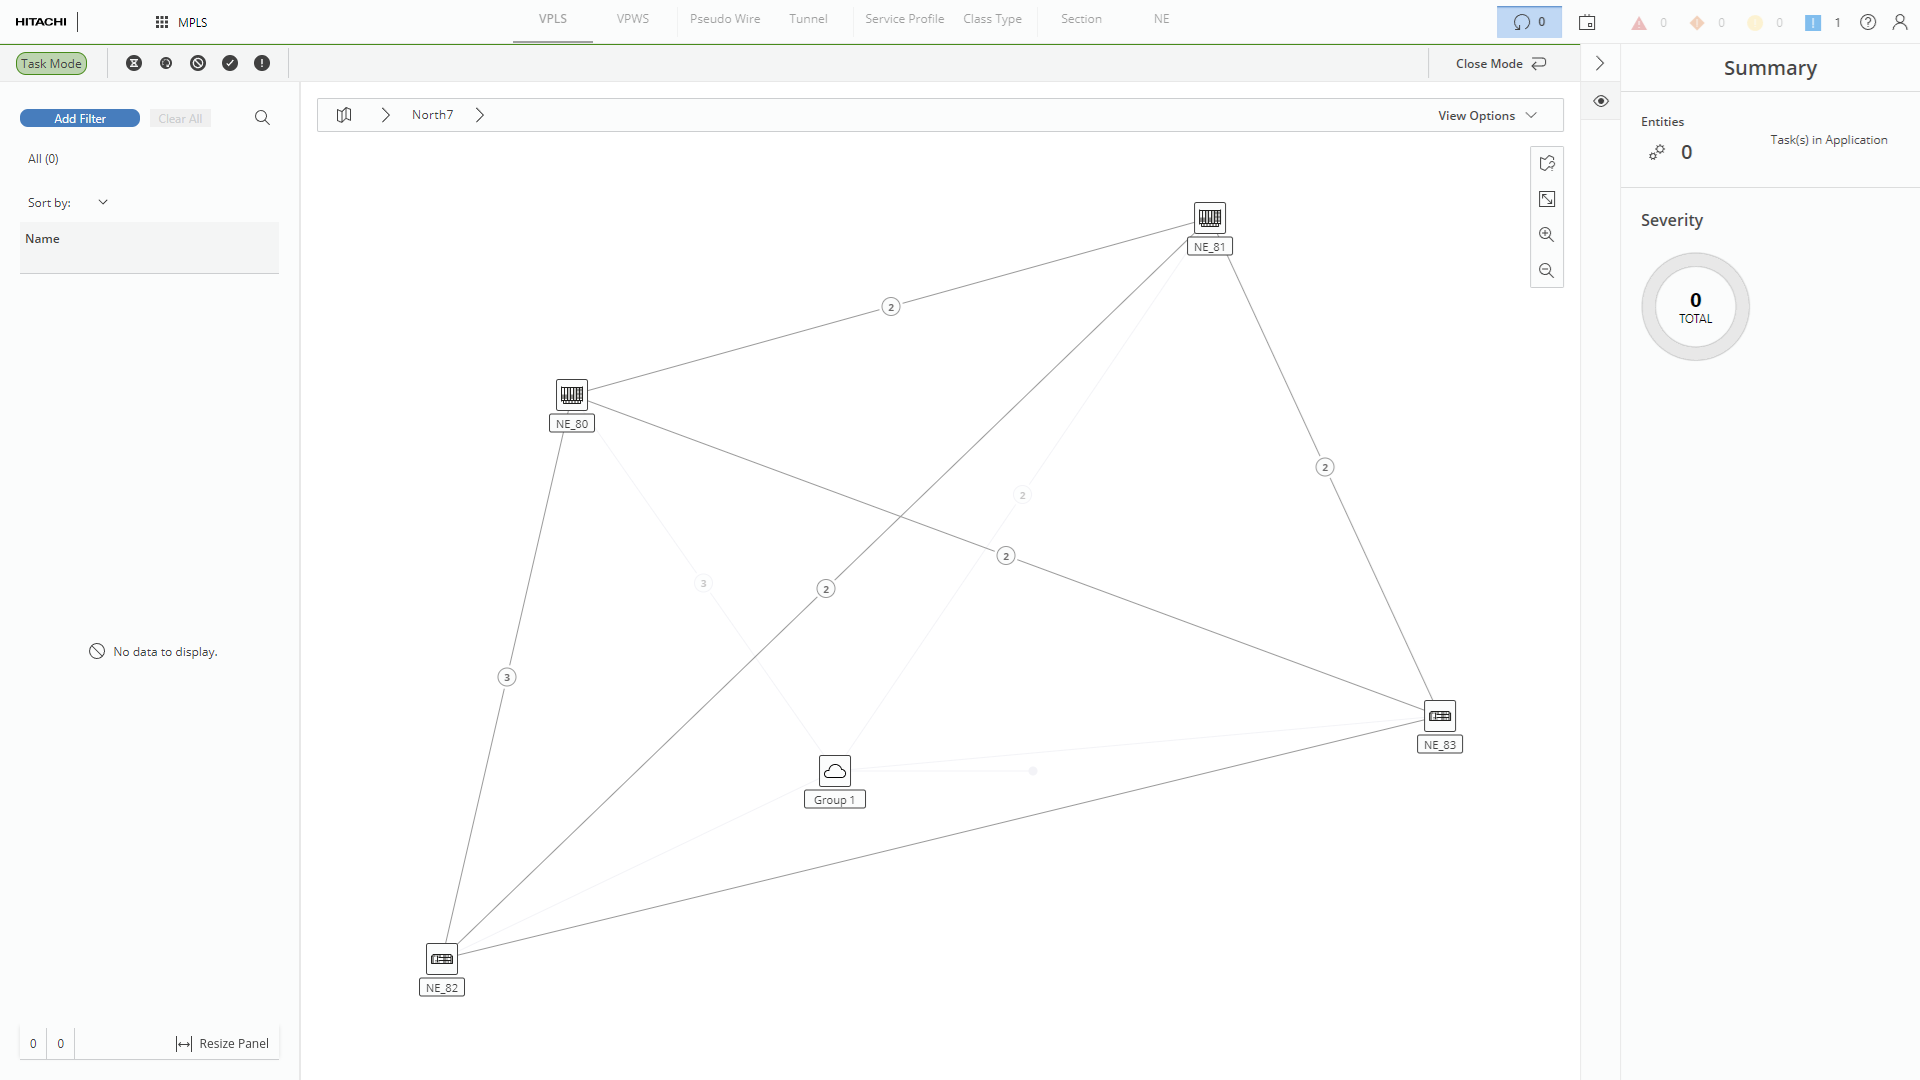The image size is (1920, 1080).
Task: Click the map icon in breadcrumb
Action: point(344,115)
